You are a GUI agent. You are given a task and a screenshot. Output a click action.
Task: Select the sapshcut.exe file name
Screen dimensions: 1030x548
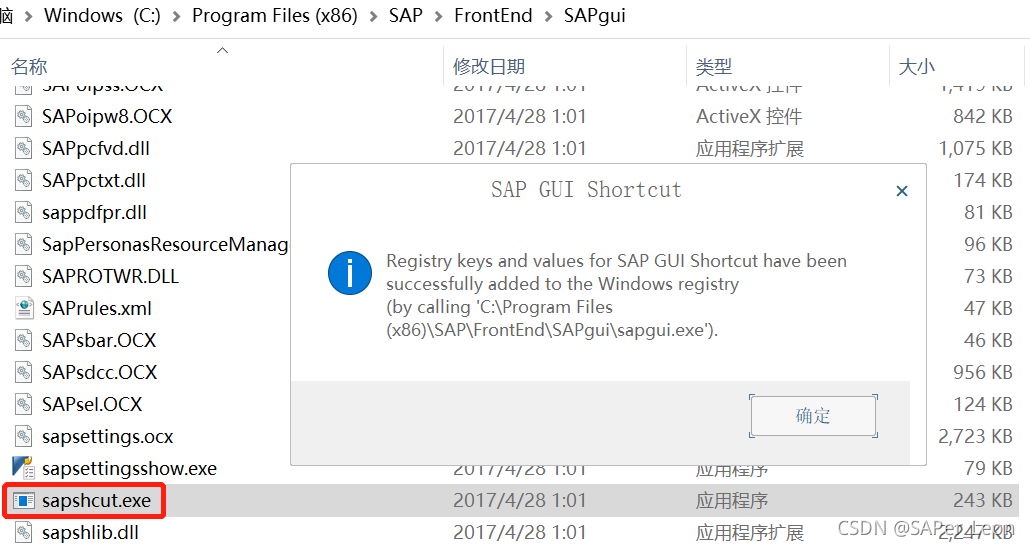pyautogui.click(x=97, y=501)
